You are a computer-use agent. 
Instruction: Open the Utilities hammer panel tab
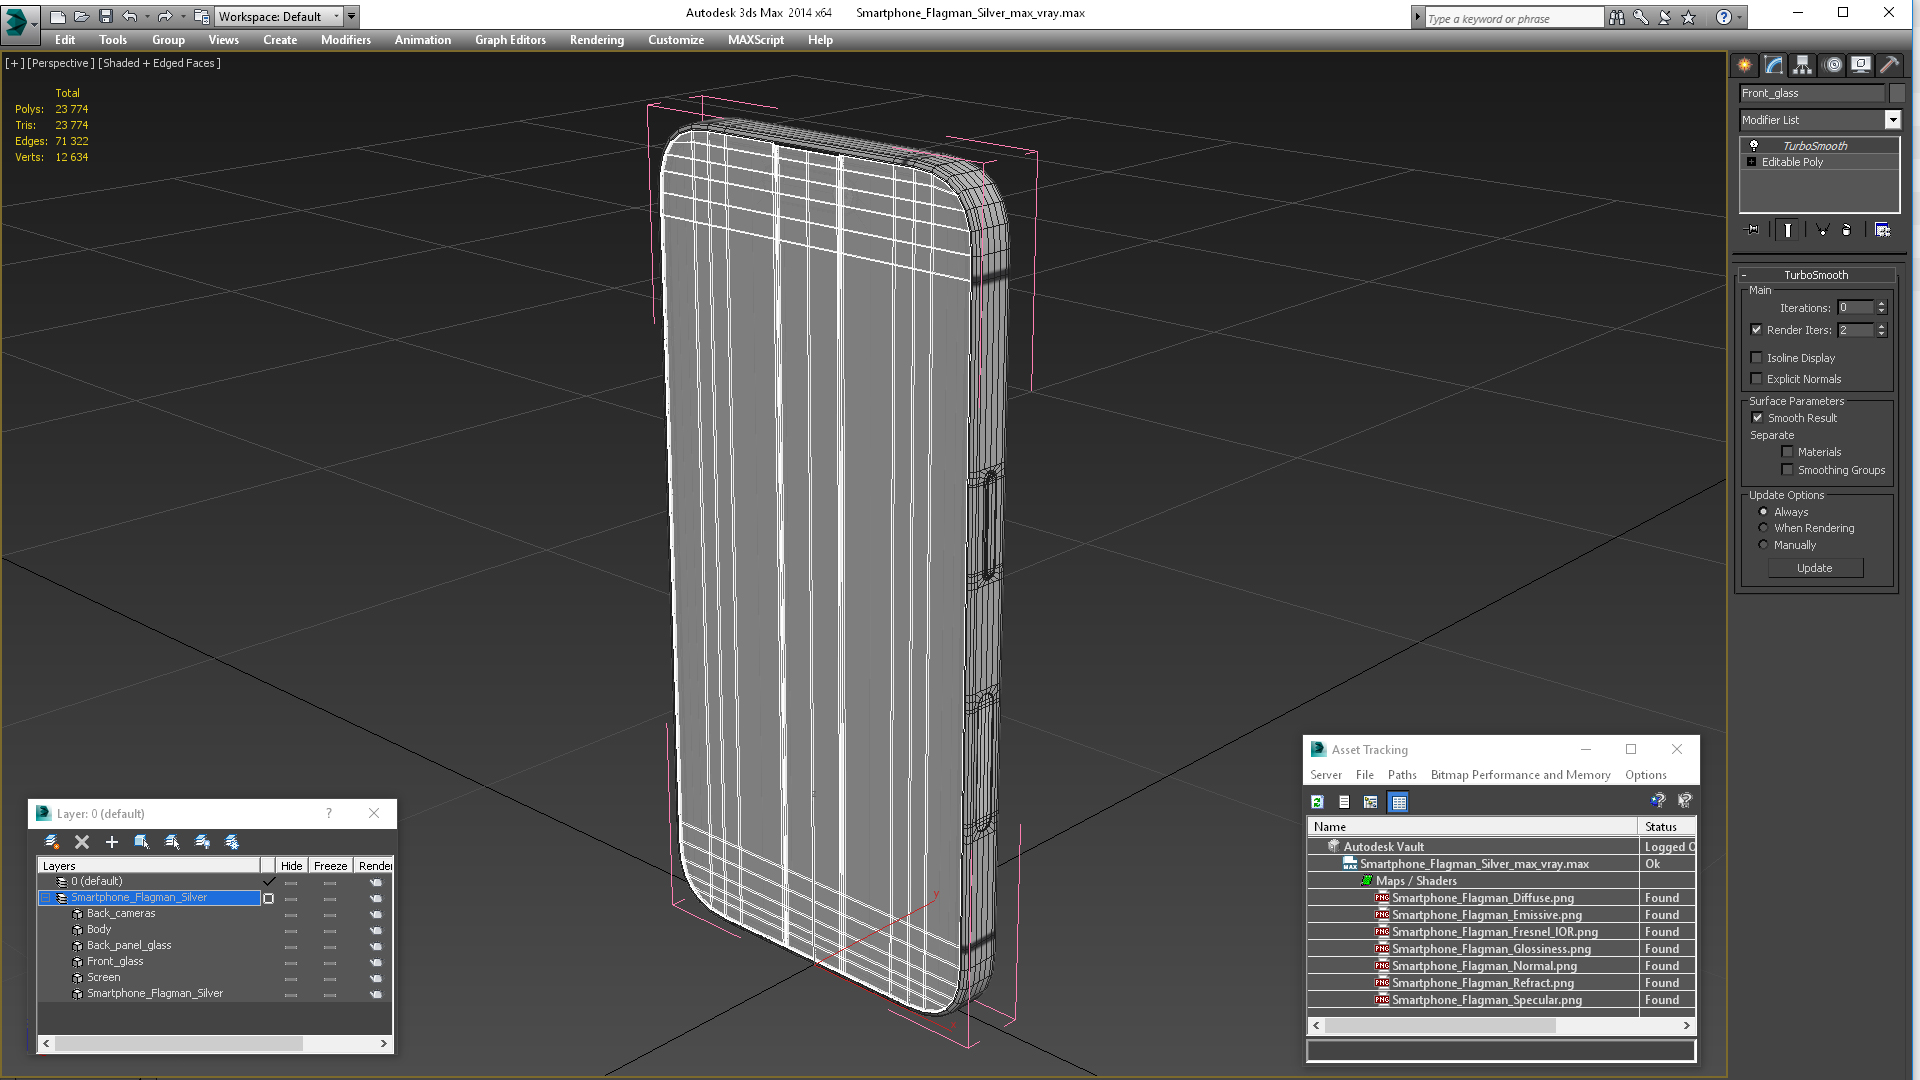pyautogui.click(x=1889, y=65)
